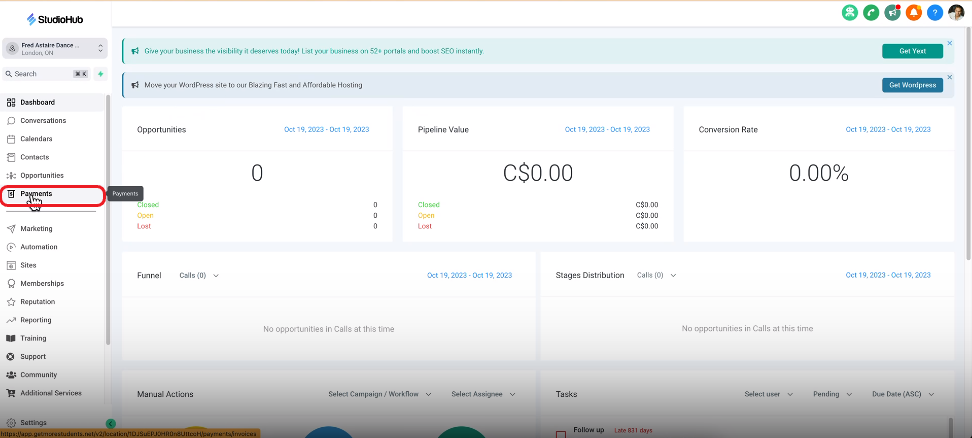Expand the Funnel Calls (0) dropdown
972x438 pixels.
[199, 275]
